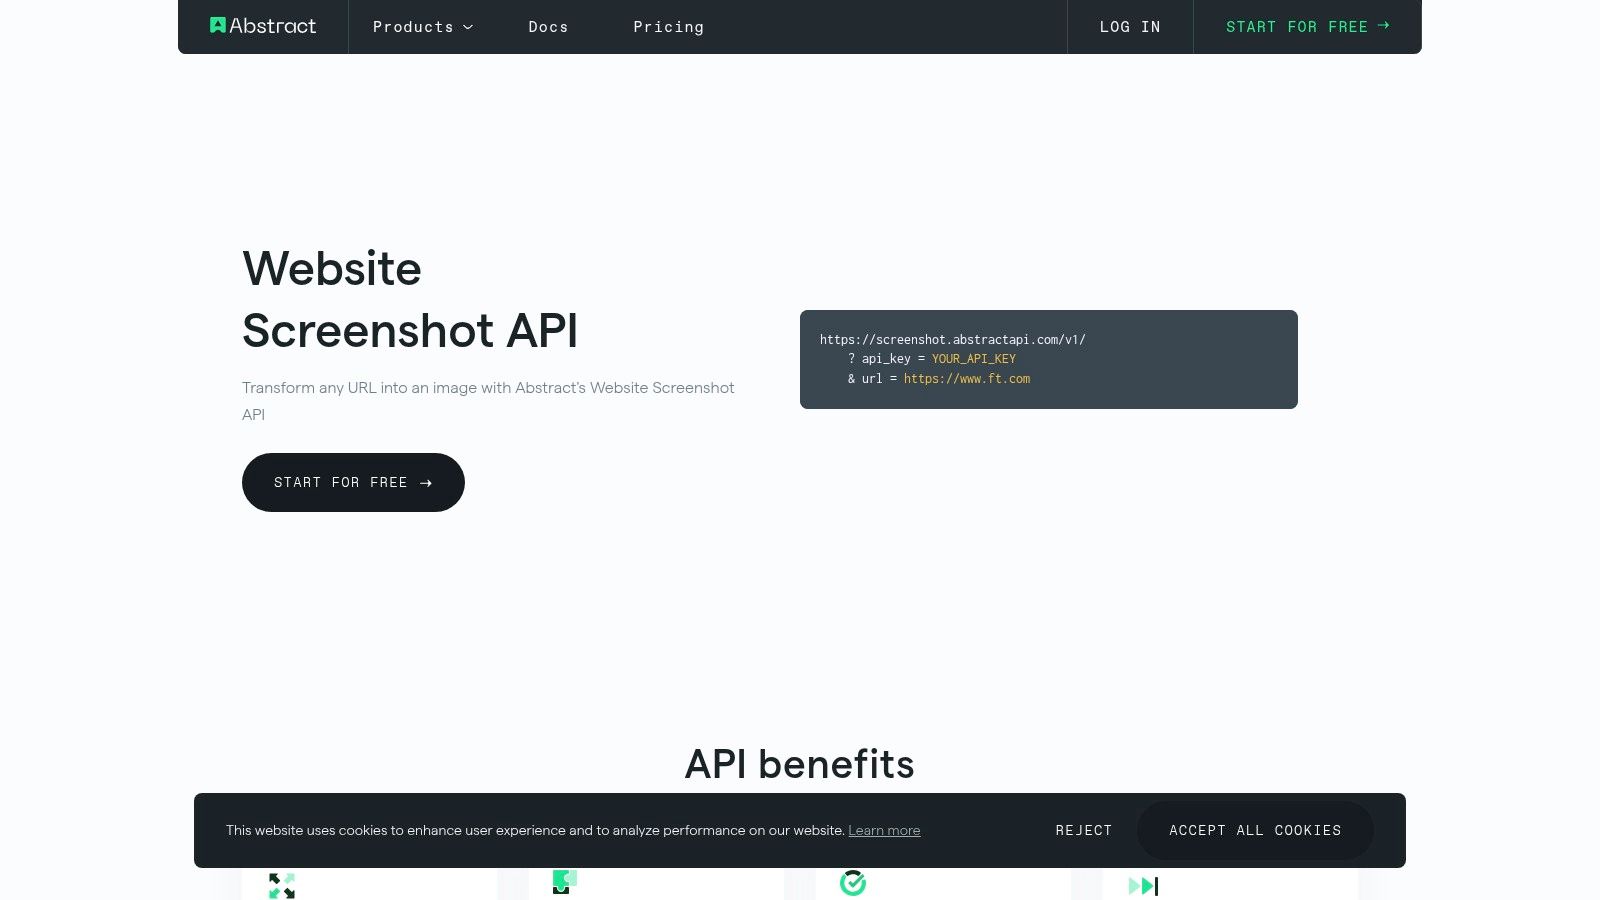Click the fast-forward benefit icon
Screen dimensions: 1600x900
[x=1141, y=885]
